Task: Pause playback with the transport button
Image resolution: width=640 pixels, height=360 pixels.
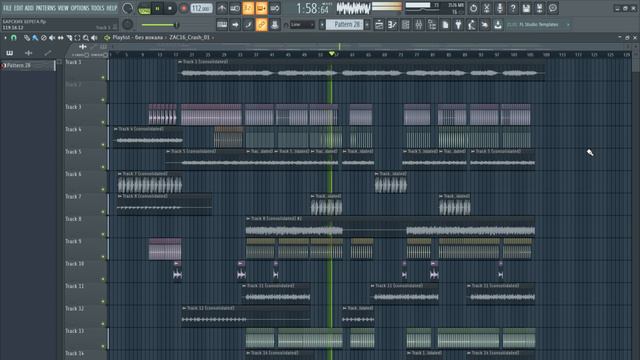Action: click(x=158, y=9)
